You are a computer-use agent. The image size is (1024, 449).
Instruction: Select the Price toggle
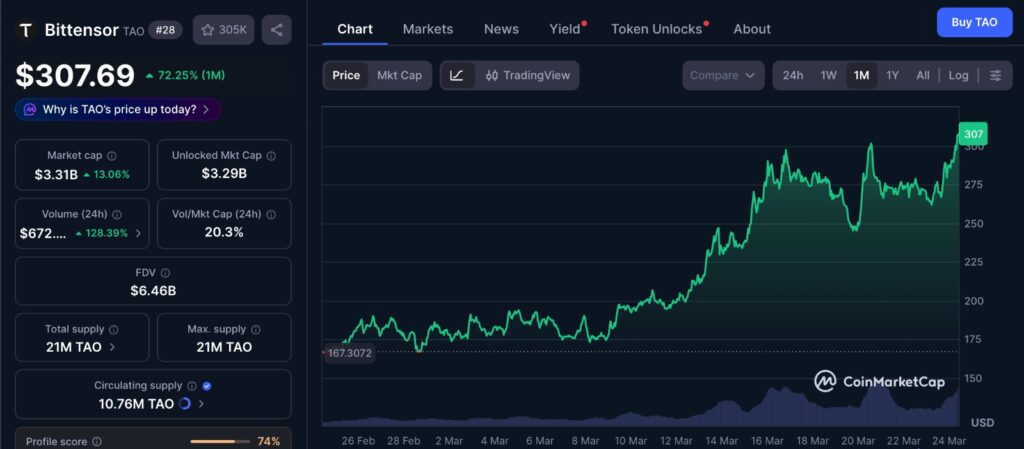(x=346, y=76)
